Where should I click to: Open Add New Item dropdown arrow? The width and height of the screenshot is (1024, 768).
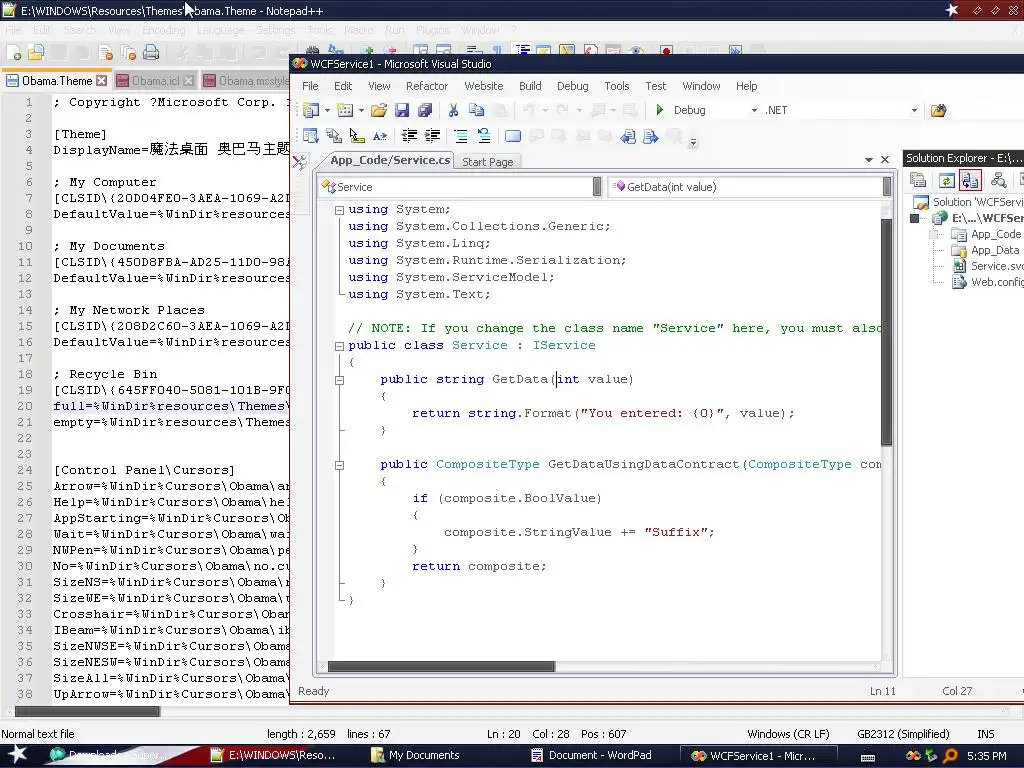point(361,110)
